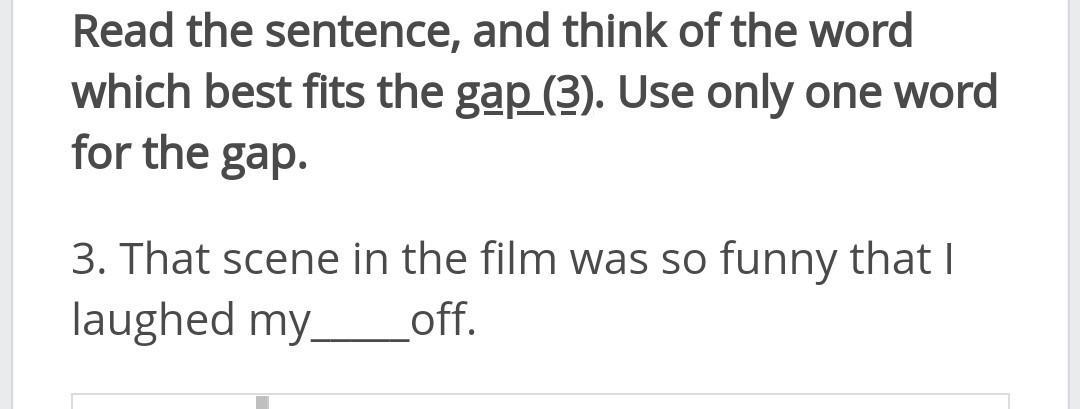The height and width of the screenshot is (409, 1080).
Task: Click the word "funny" in the sentence
Action: (x=778, y=260)
